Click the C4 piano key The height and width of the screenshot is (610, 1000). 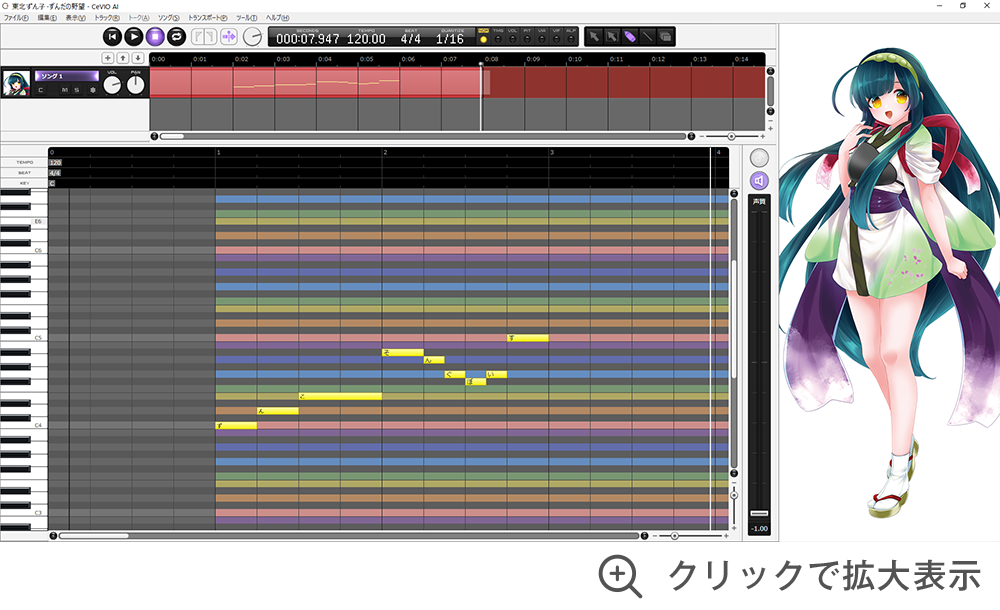24,426
